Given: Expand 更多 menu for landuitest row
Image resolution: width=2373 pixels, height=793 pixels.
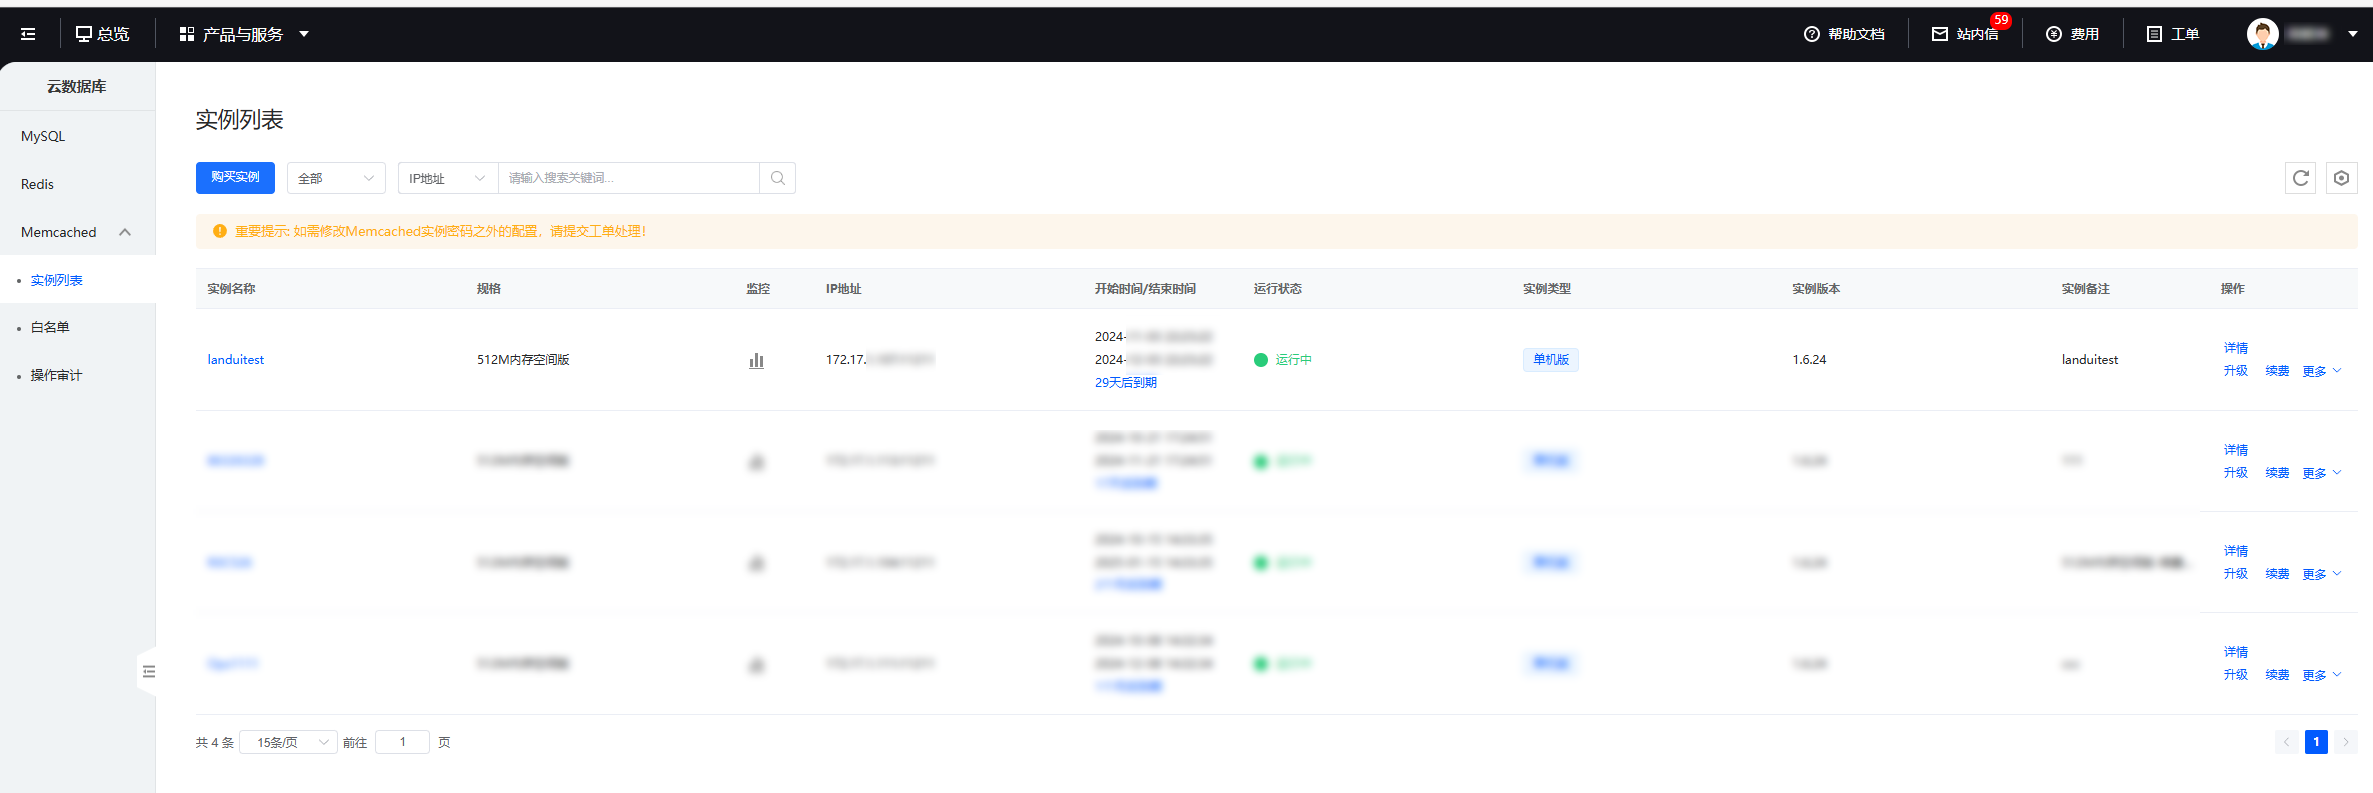Looking at the screenshot, I should [2321, 371].
